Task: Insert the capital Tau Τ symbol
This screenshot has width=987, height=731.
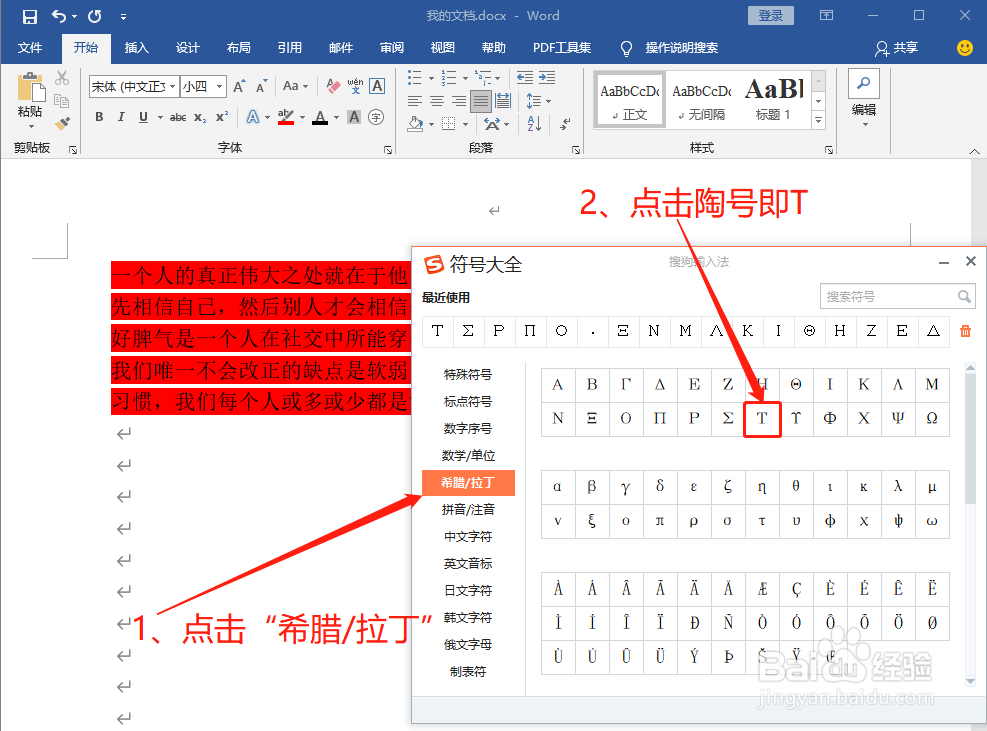Action: 762,419
